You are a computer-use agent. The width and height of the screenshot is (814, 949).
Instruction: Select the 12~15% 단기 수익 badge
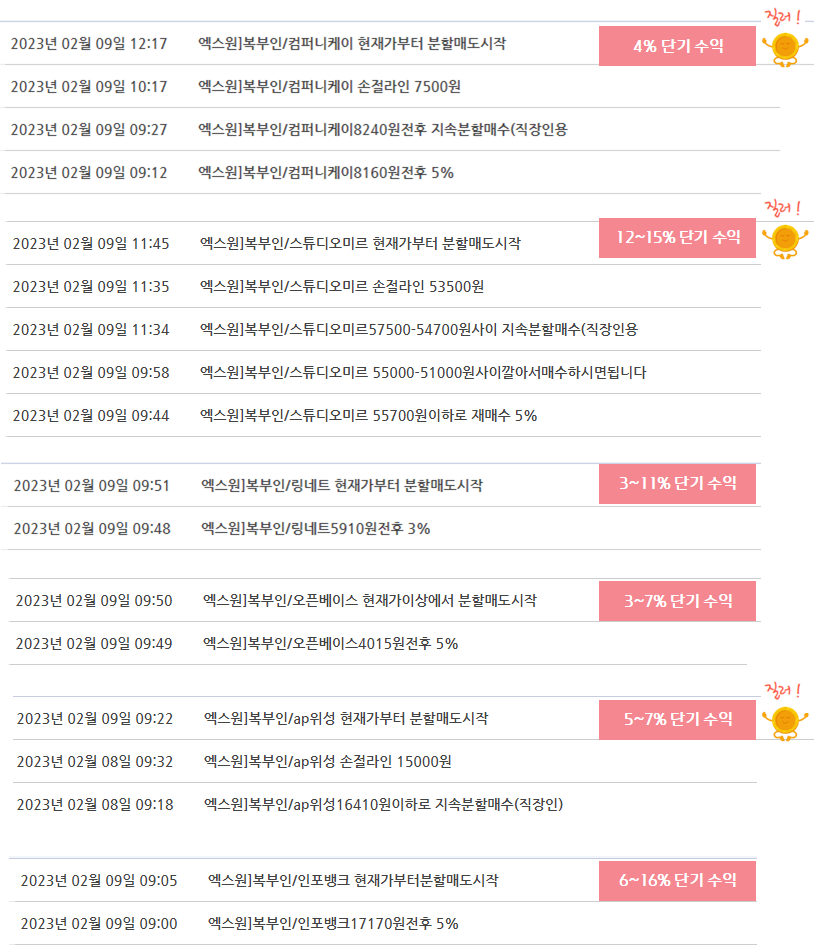tap(677, 238)
